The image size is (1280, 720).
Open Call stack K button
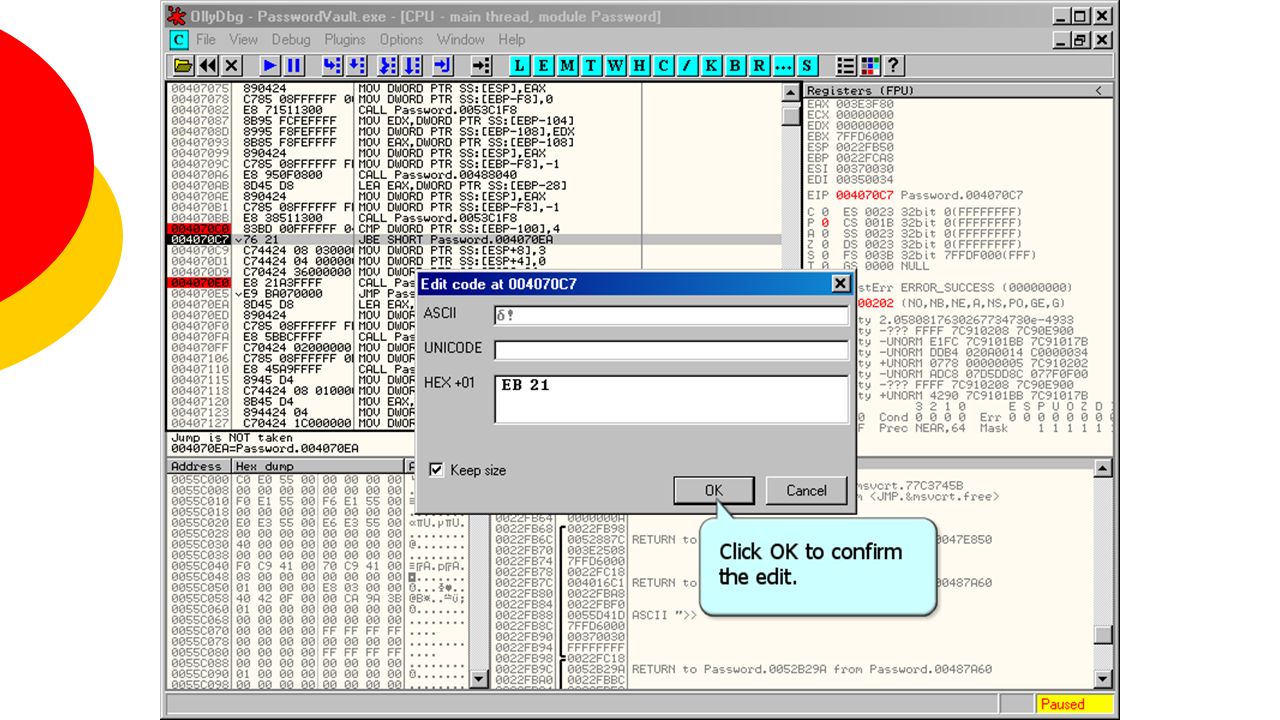click(712, 66)
